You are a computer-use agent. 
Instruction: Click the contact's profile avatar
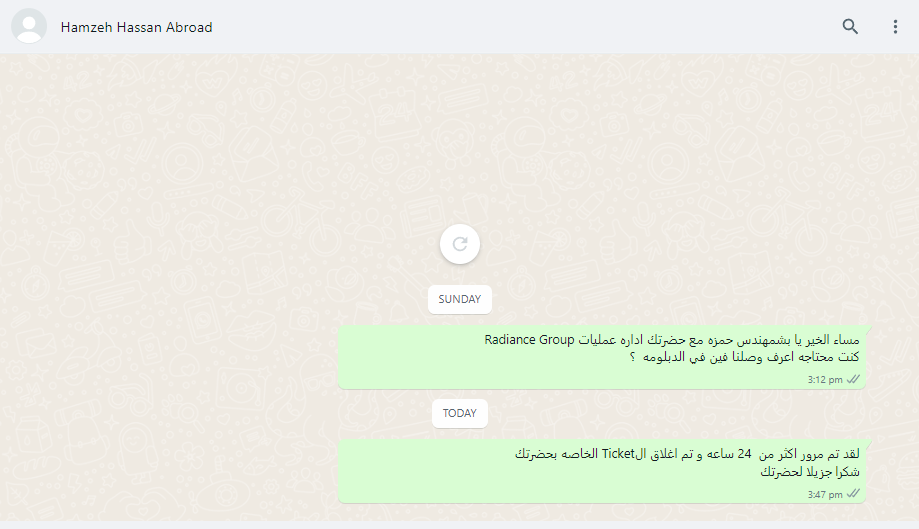[x=29, y=26]
